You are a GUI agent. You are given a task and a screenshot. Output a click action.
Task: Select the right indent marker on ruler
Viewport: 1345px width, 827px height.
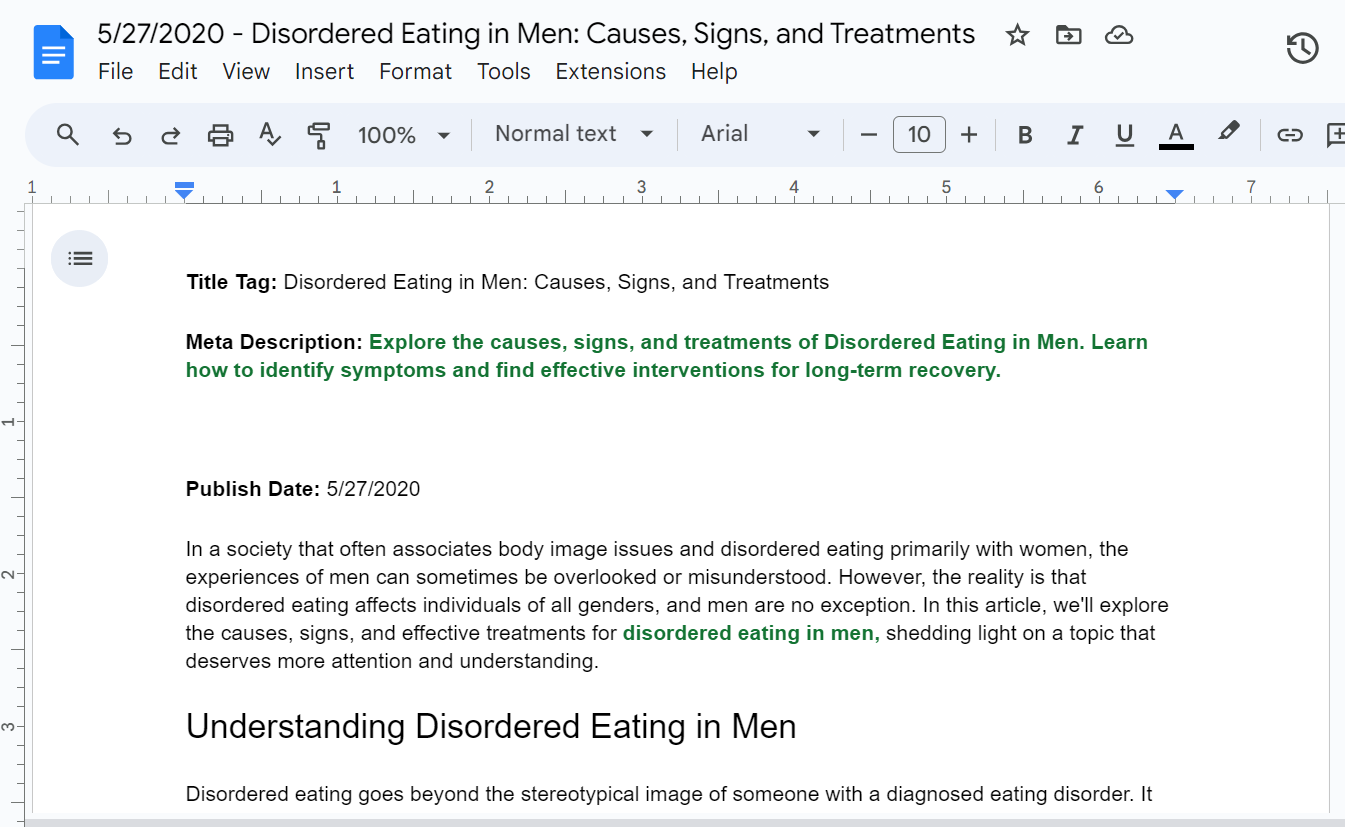pyautogui.click(x=1175, y=194)
